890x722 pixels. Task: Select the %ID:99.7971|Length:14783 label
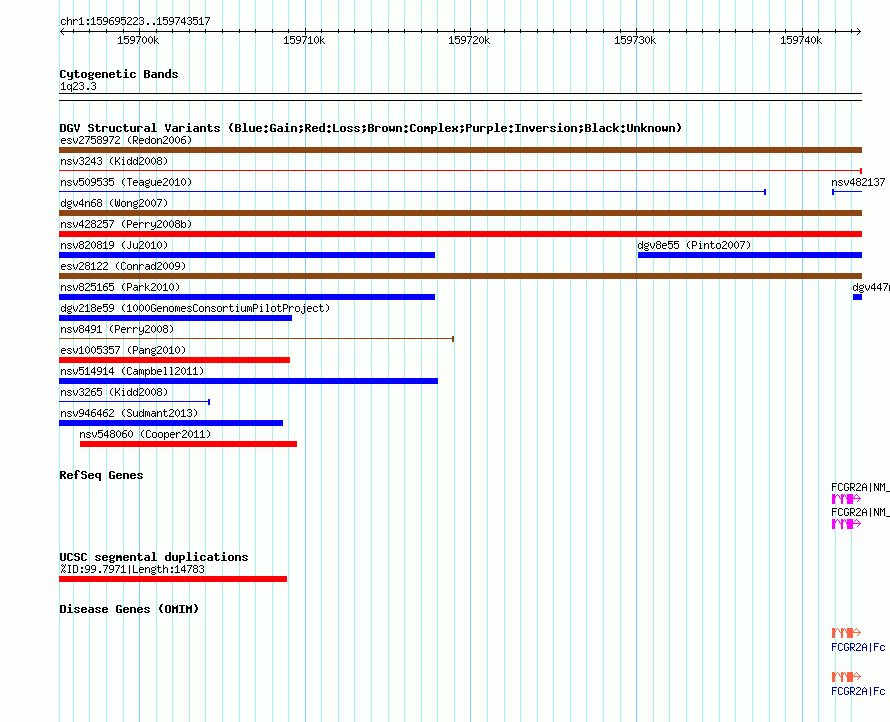point(132,569)
